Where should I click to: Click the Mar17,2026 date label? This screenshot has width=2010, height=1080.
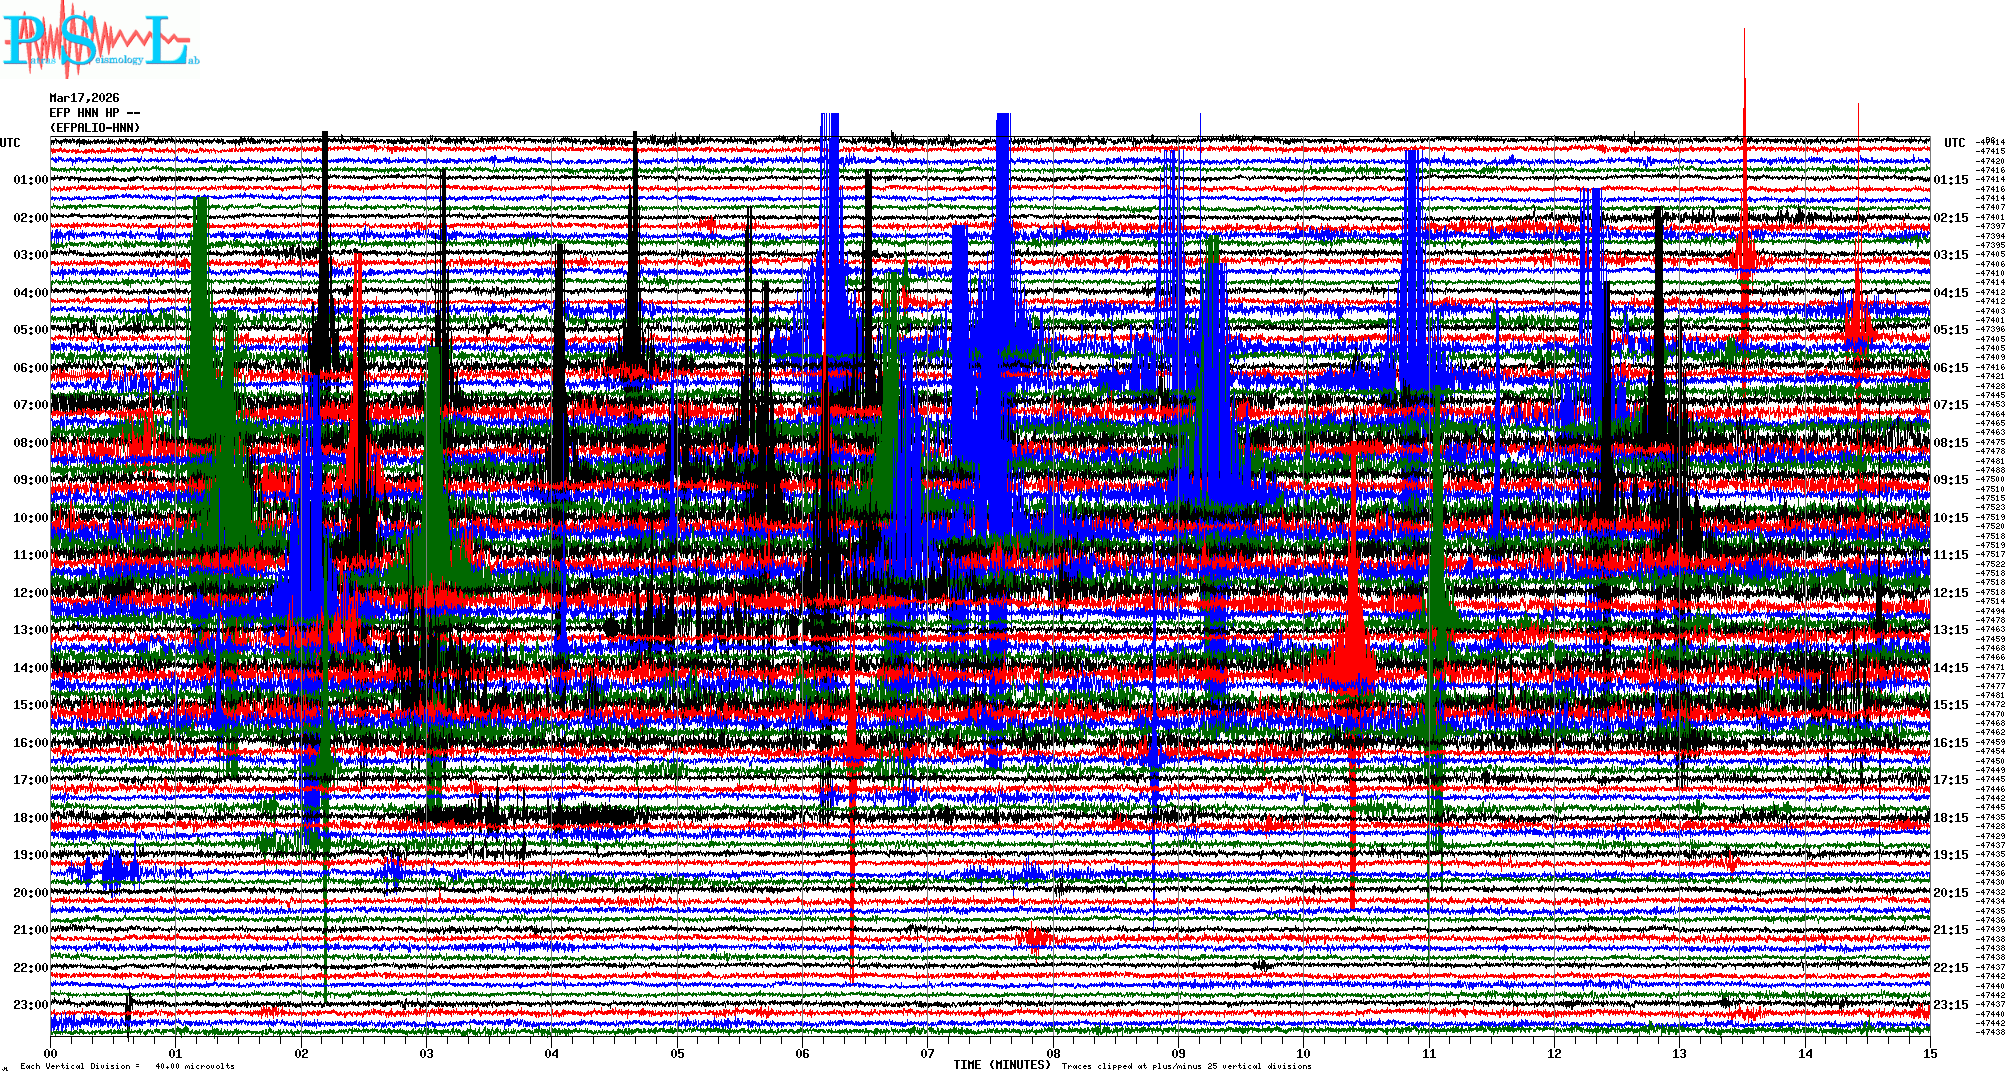coord(84,98)
